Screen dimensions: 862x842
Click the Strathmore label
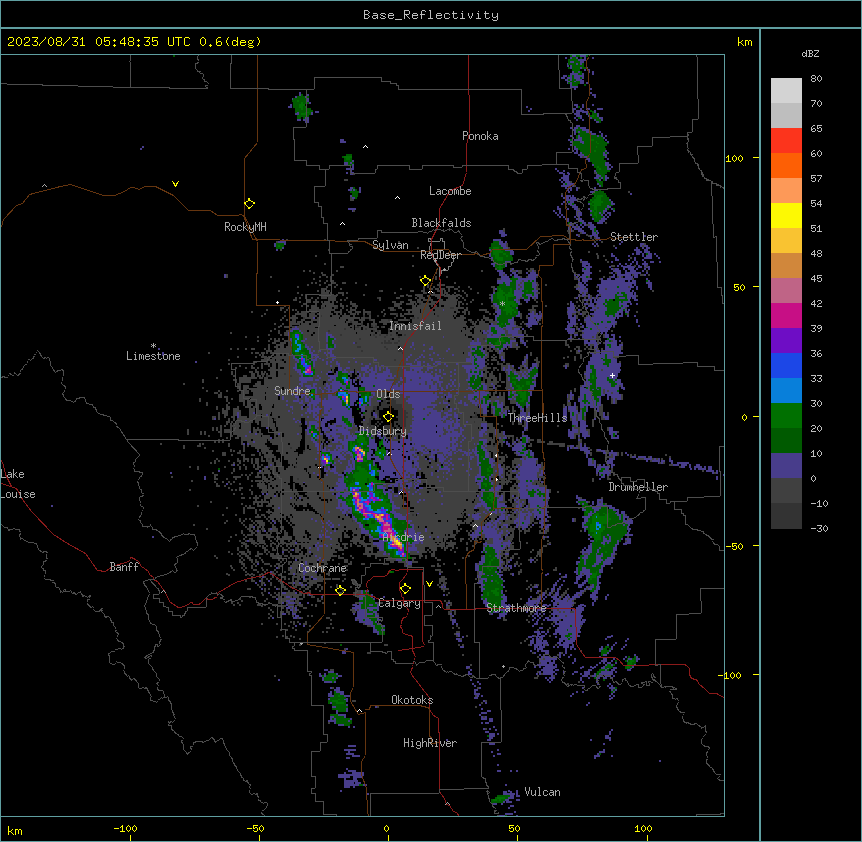(x=516, y=608)
